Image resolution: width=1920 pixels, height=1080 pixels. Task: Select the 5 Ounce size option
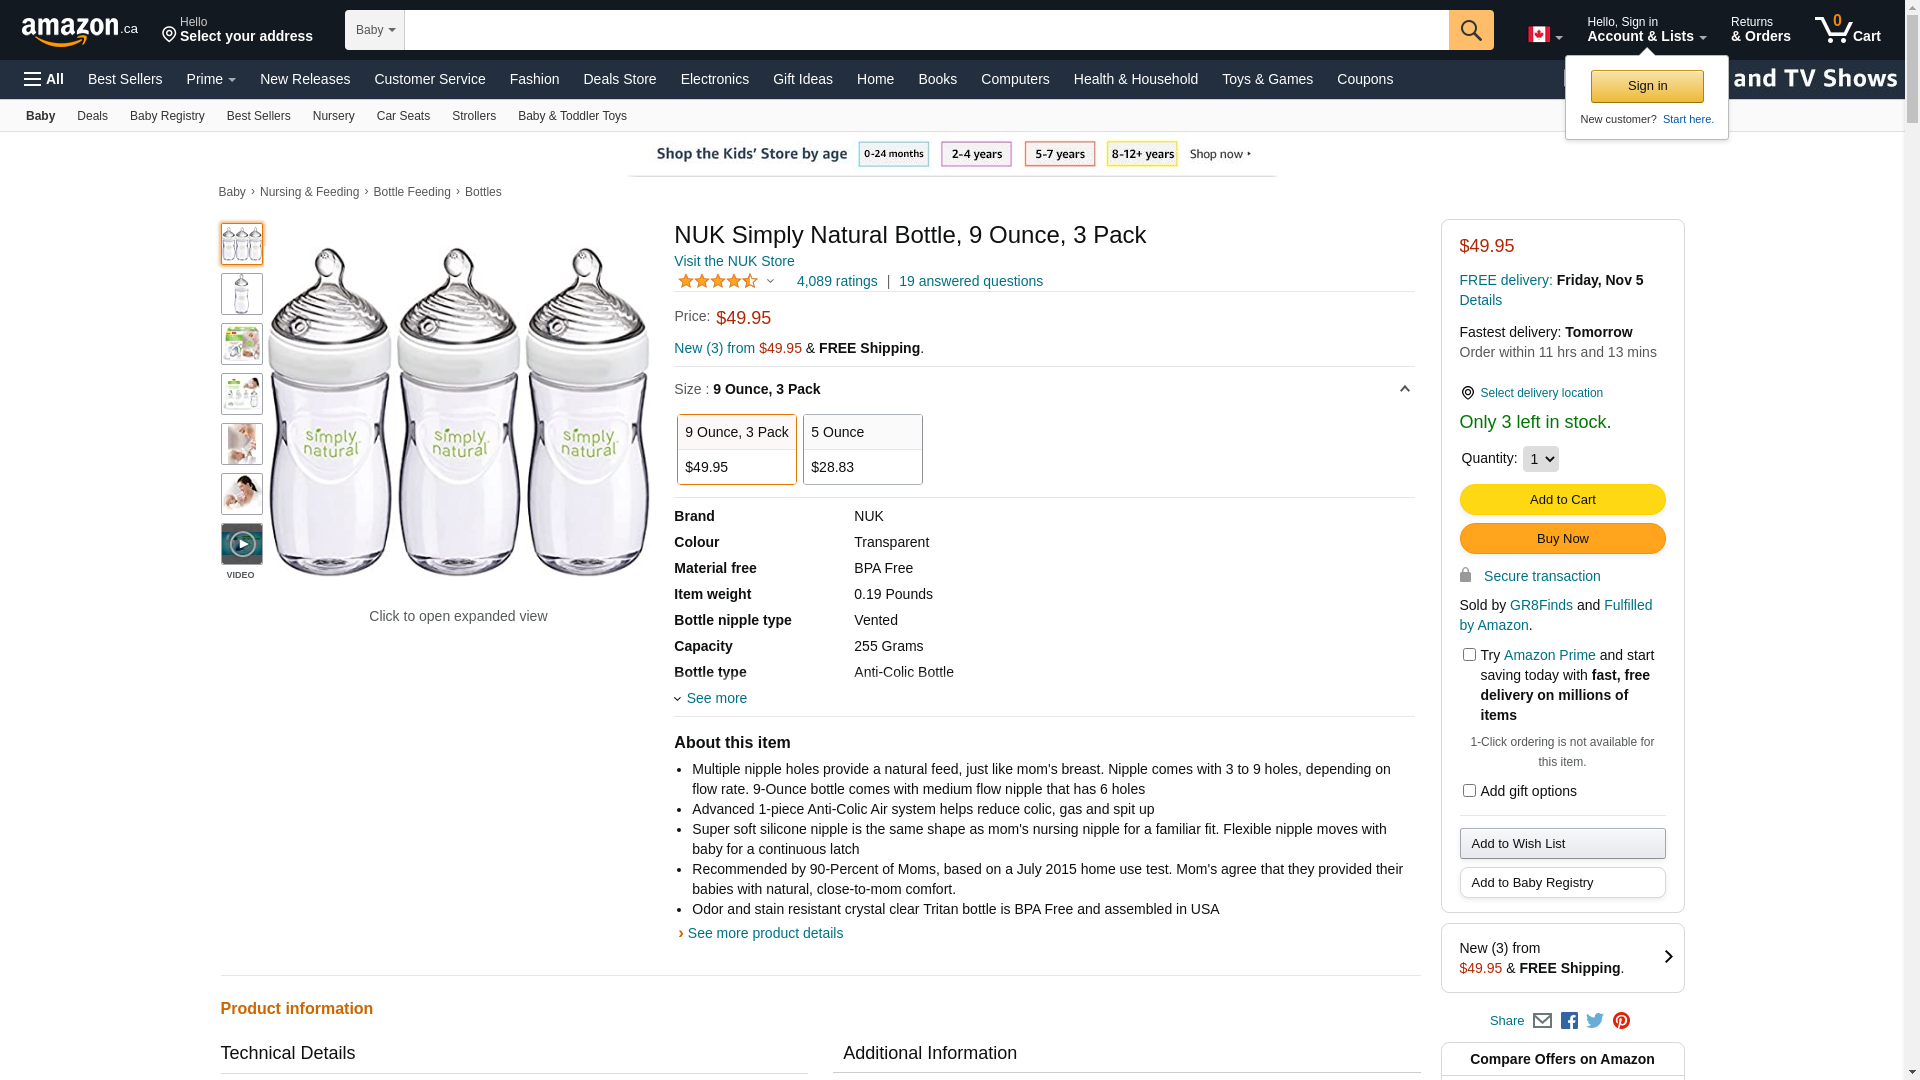tap(862, 449)
